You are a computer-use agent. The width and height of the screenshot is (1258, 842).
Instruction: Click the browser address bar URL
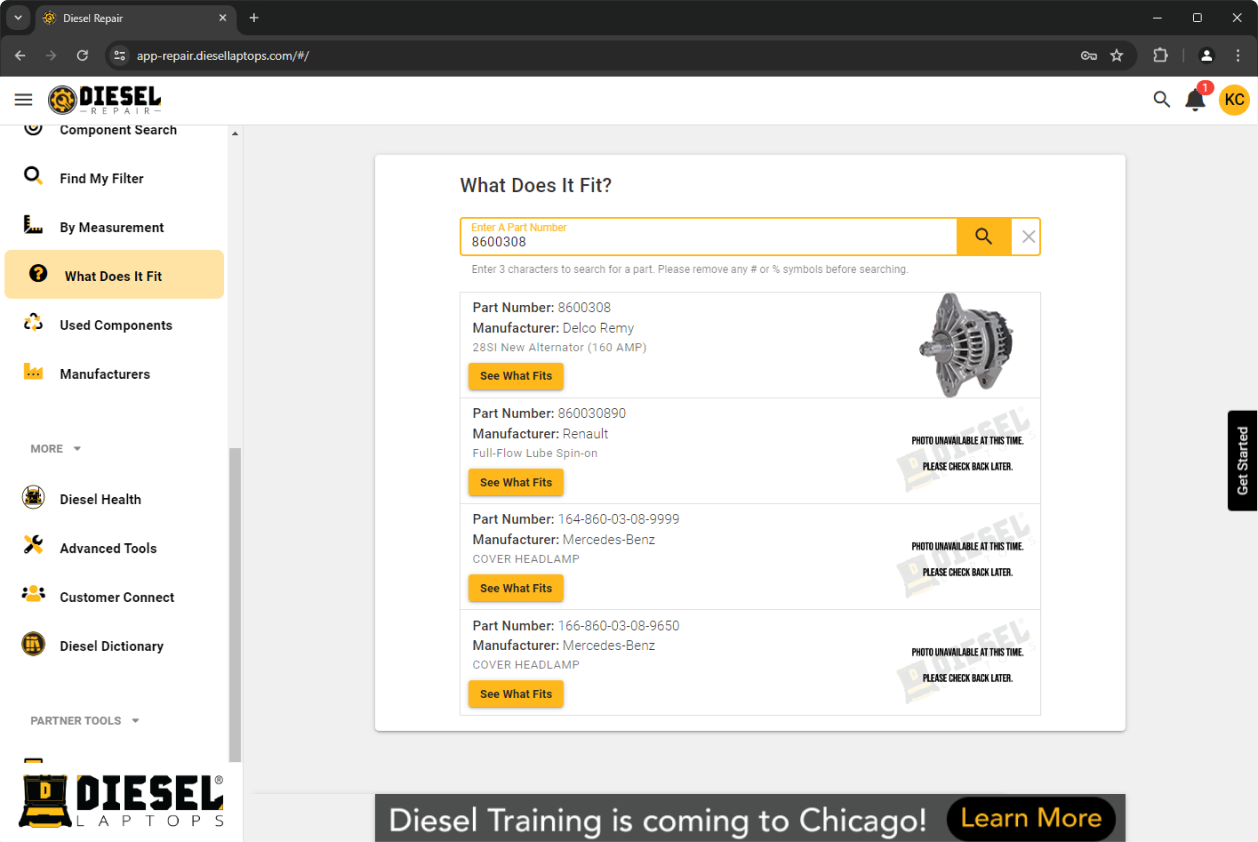[x=222, y=55]
